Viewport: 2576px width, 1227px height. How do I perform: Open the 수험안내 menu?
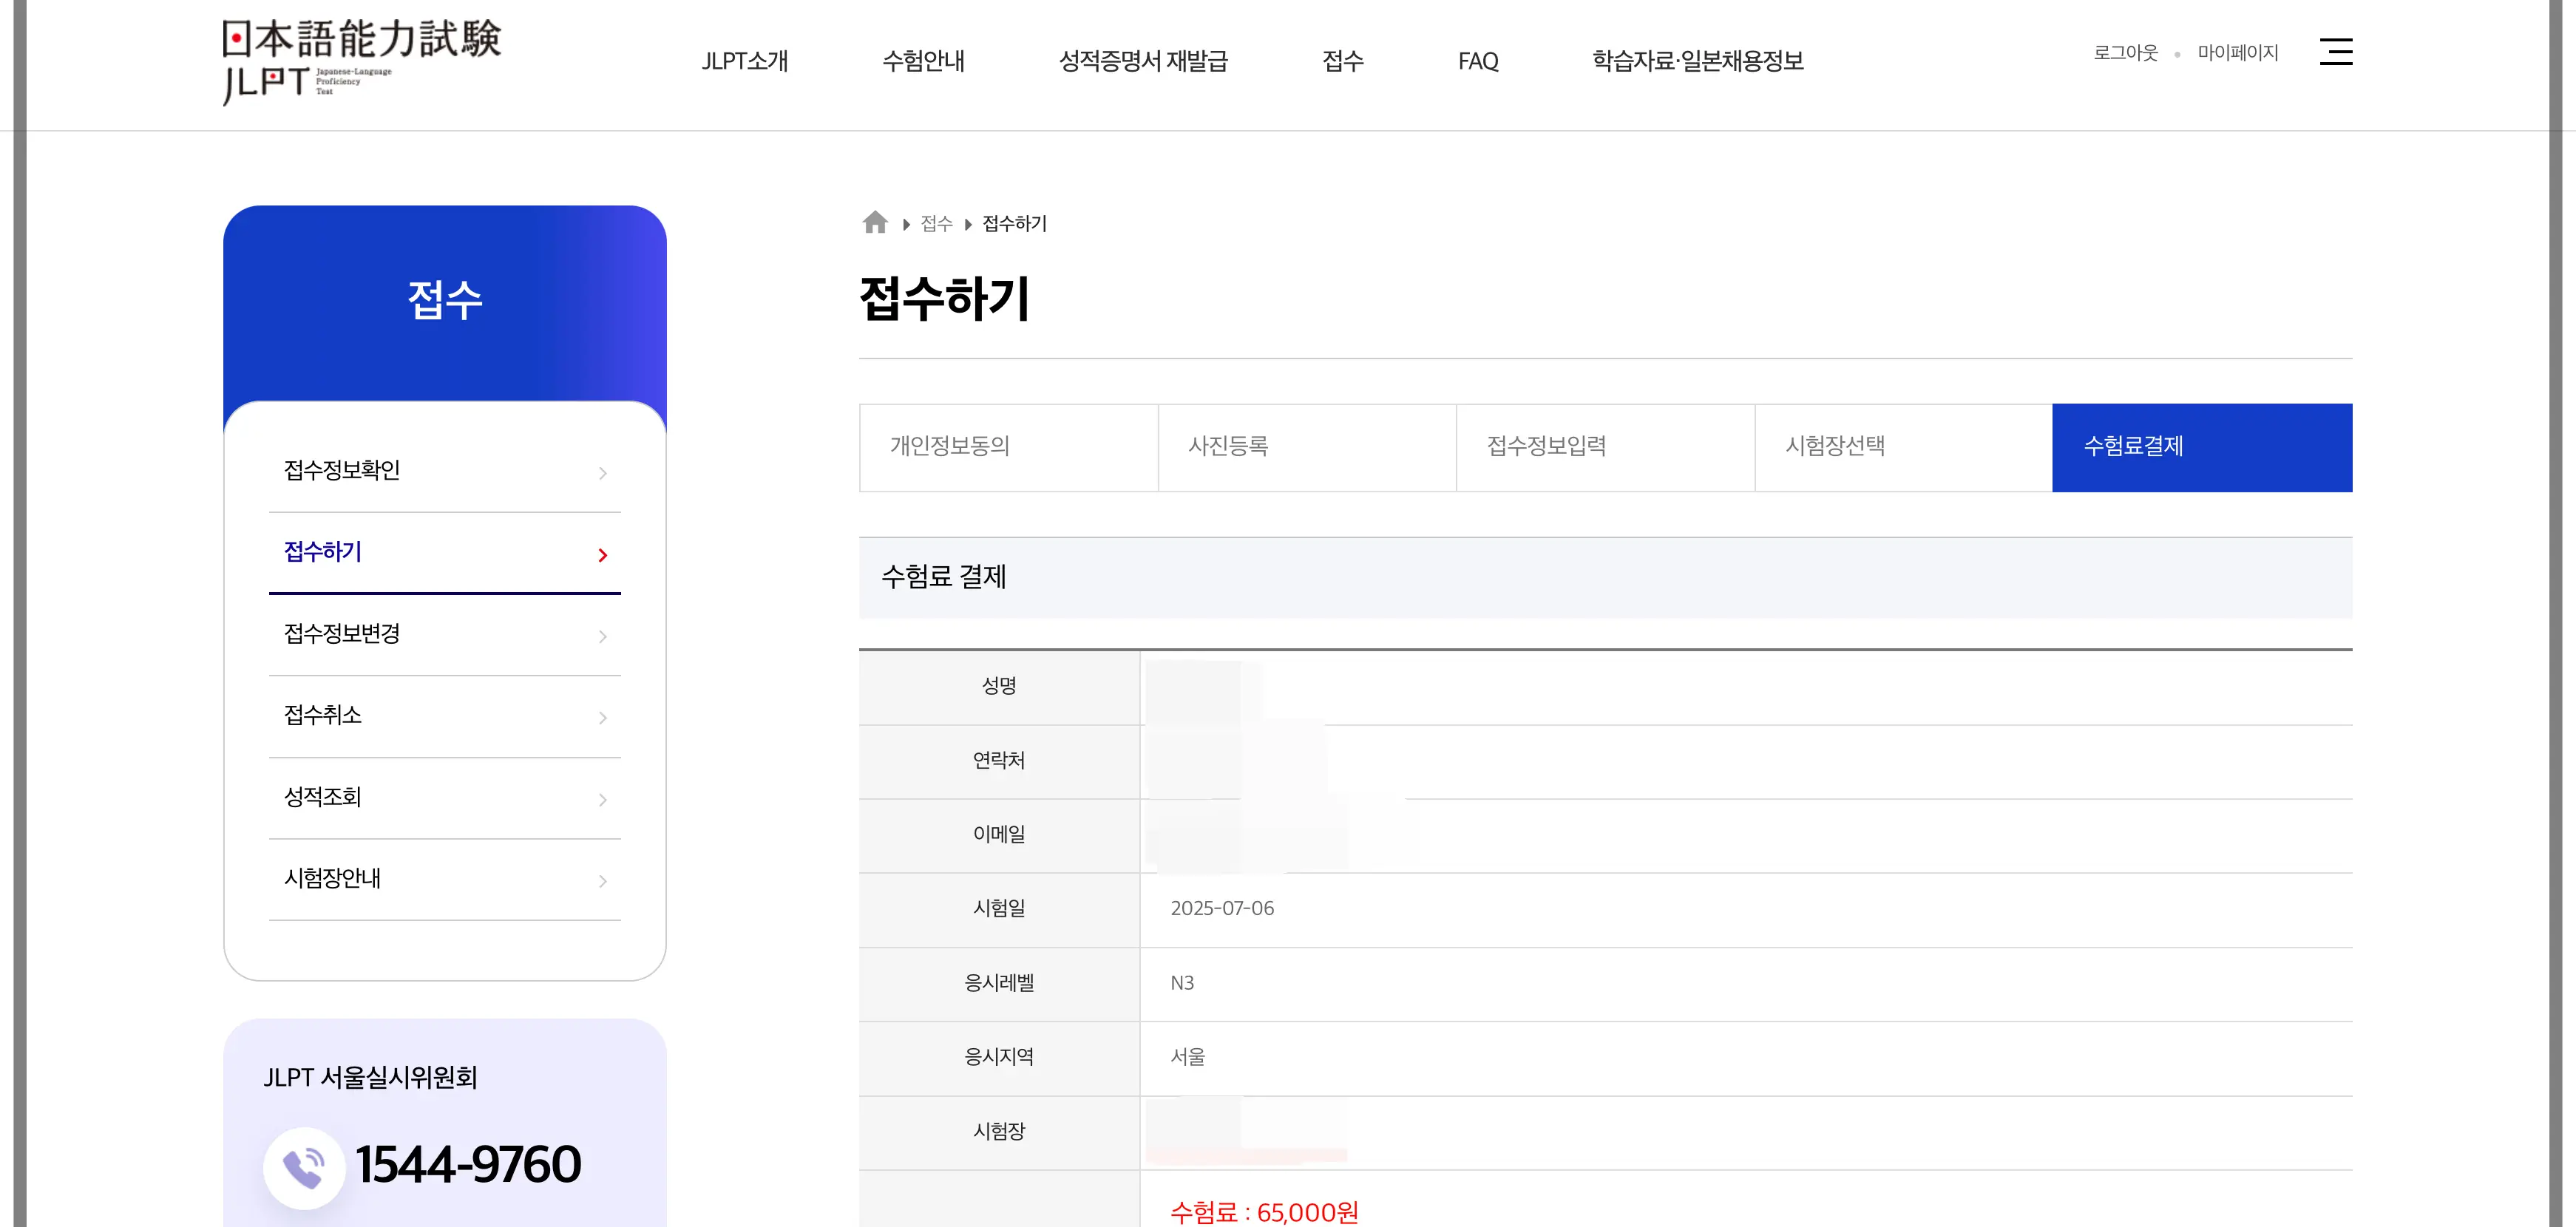click(924, 61)
